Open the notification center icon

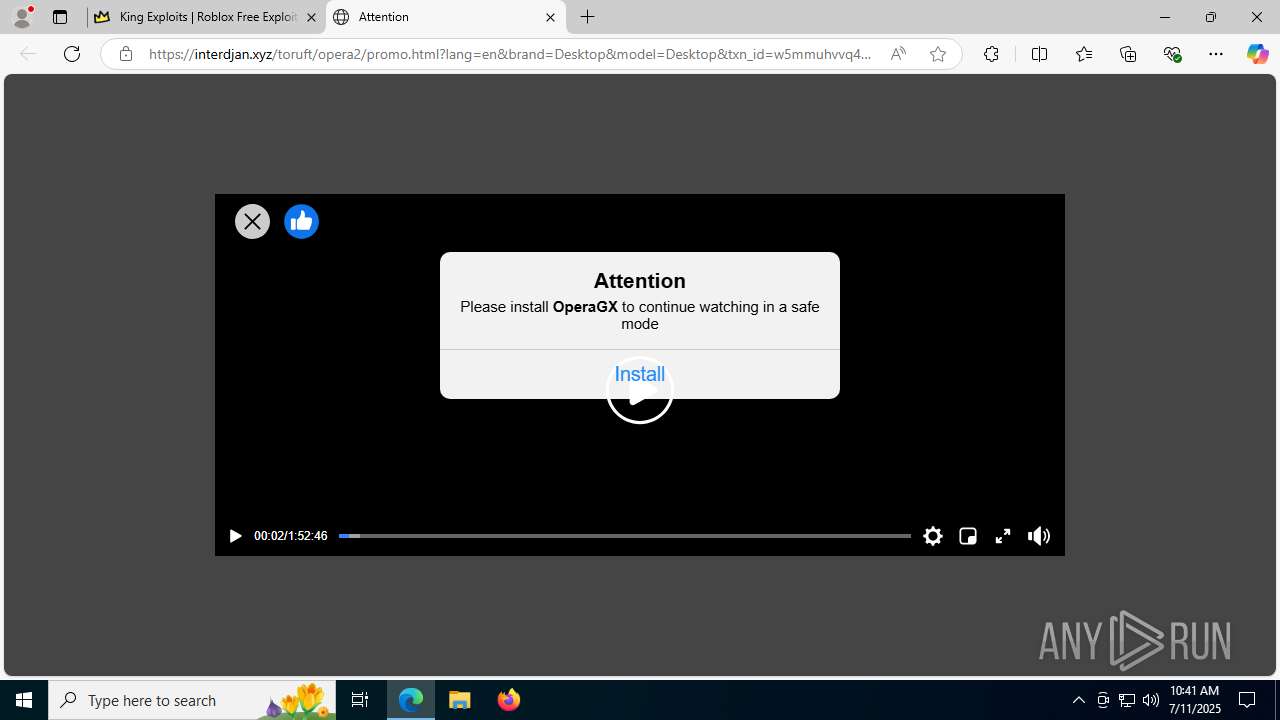1248,700
